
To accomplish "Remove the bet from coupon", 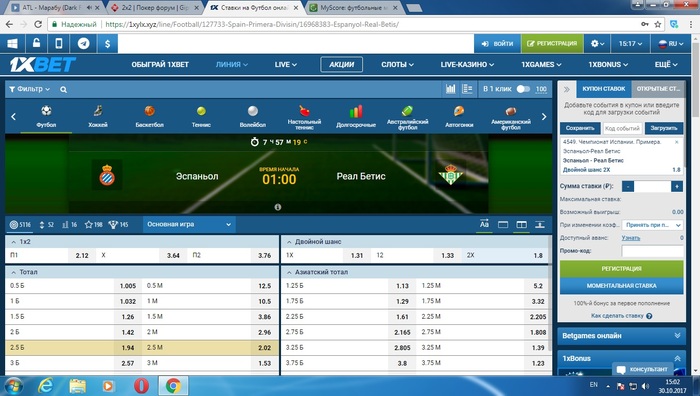I will [676, 142].
